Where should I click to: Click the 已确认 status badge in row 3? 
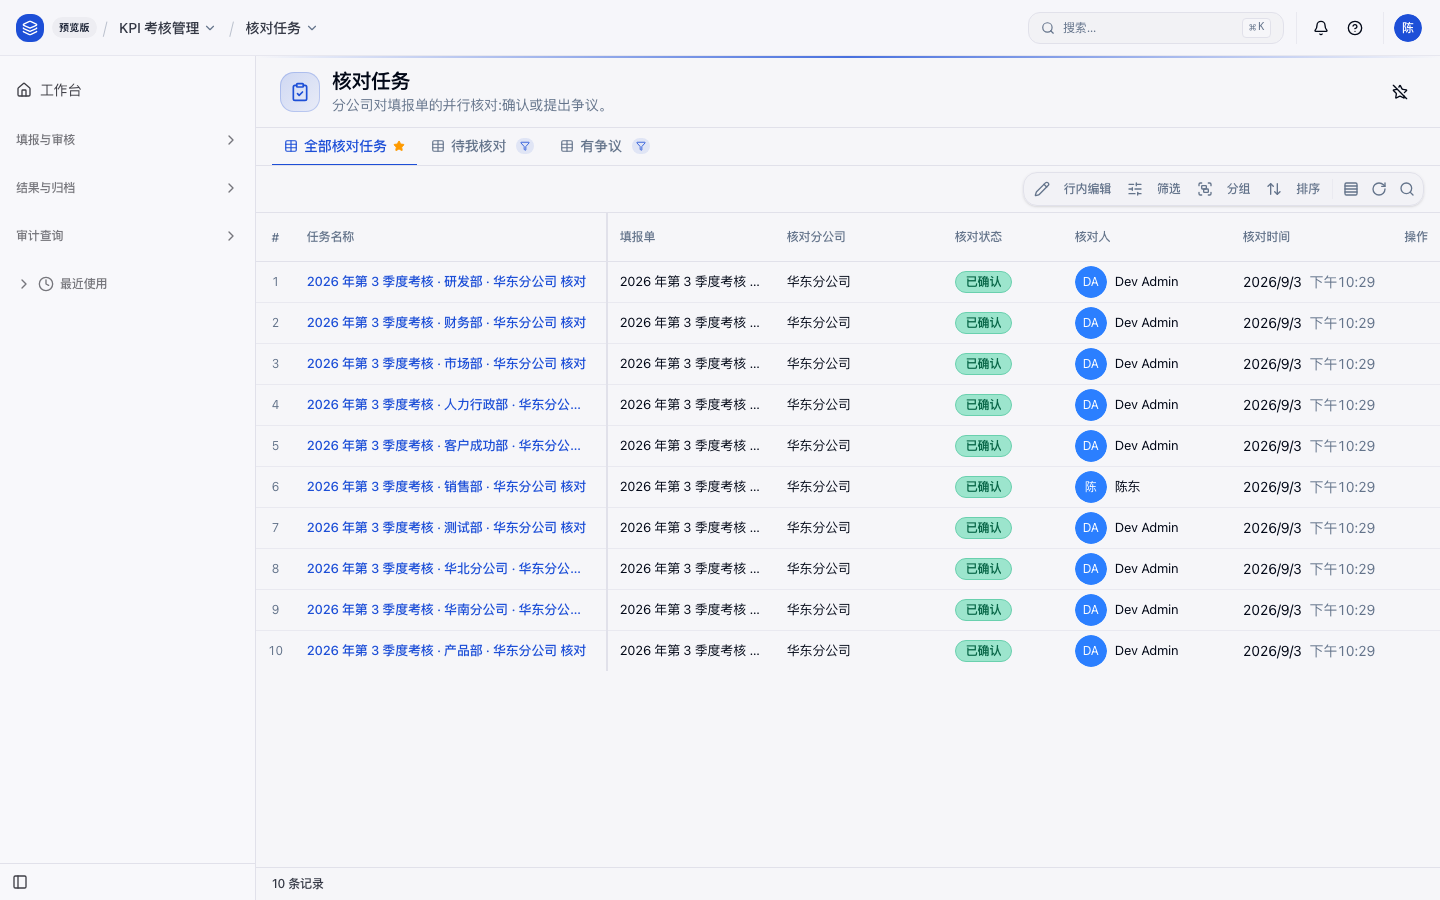tap(983, 364)
